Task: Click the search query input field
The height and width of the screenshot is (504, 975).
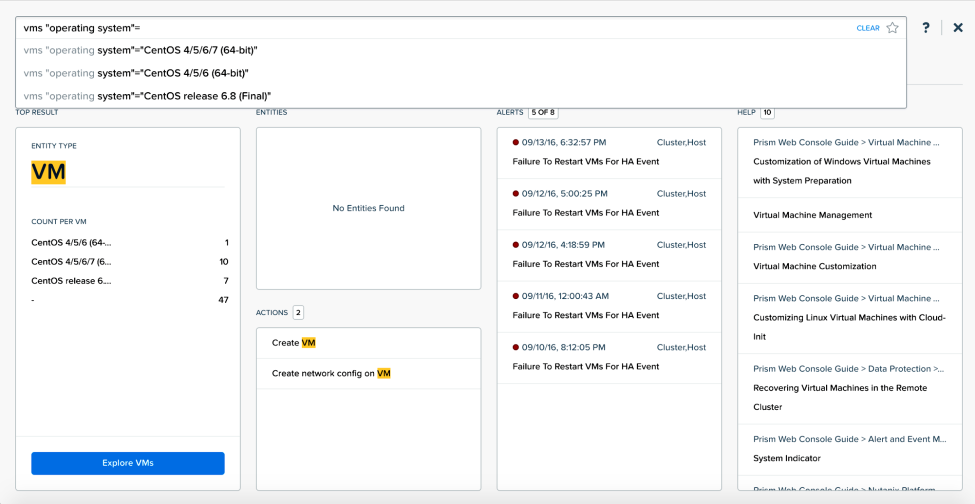Action: (x=435, y=28)
